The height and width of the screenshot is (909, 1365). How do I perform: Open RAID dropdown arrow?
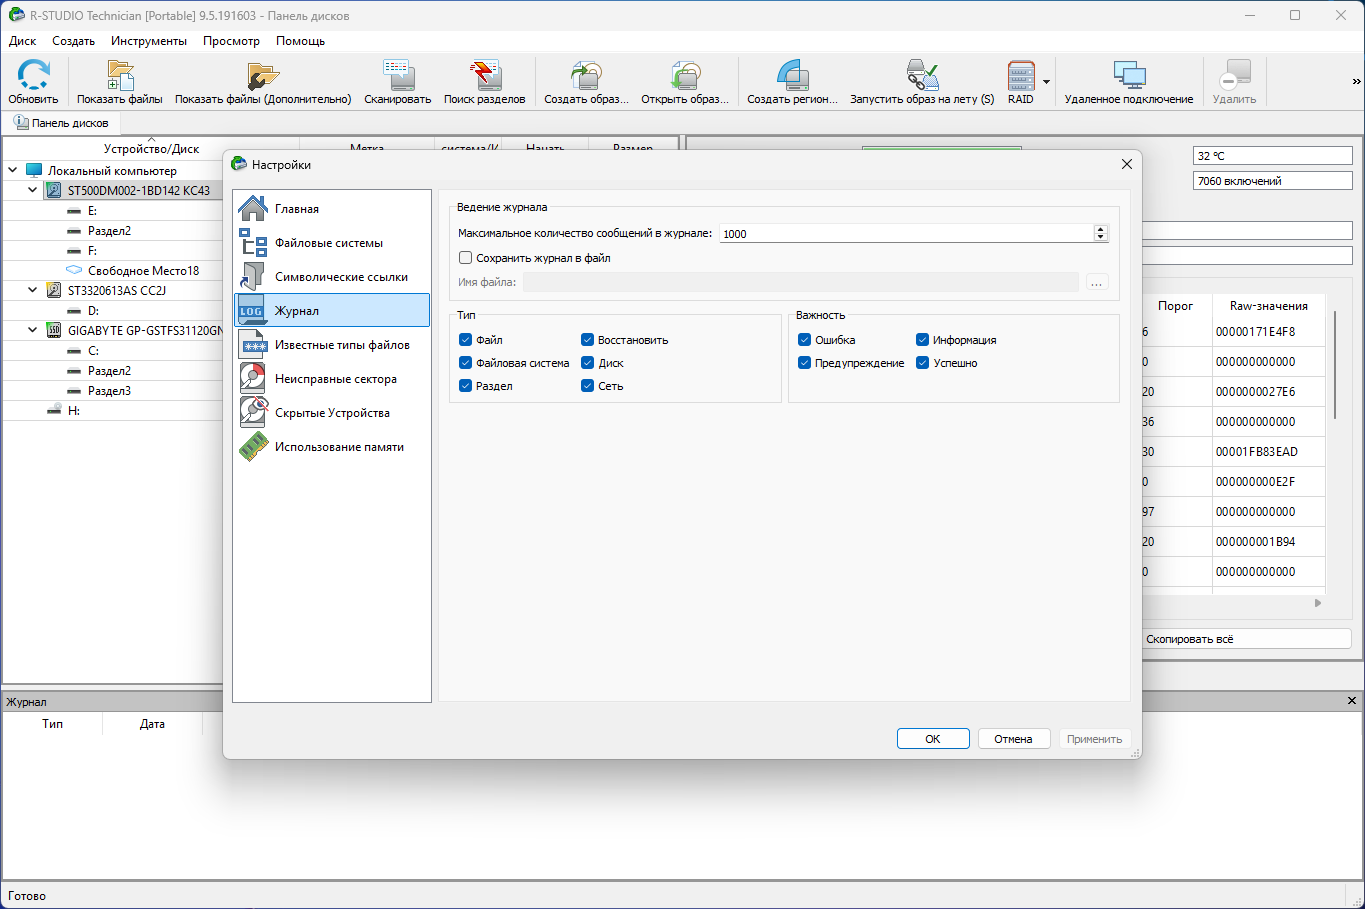(1046, 82)
